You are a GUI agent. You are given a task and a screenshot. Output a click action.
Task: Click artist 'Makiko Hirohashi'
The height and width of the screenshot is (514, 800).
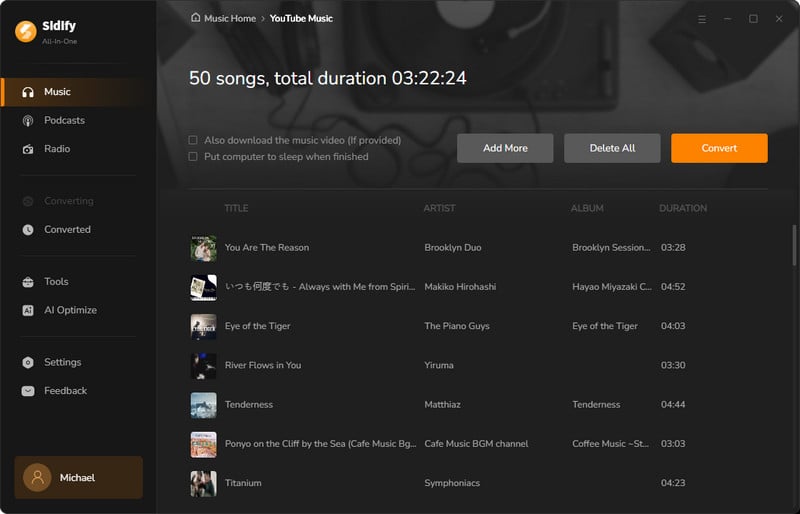460,287
